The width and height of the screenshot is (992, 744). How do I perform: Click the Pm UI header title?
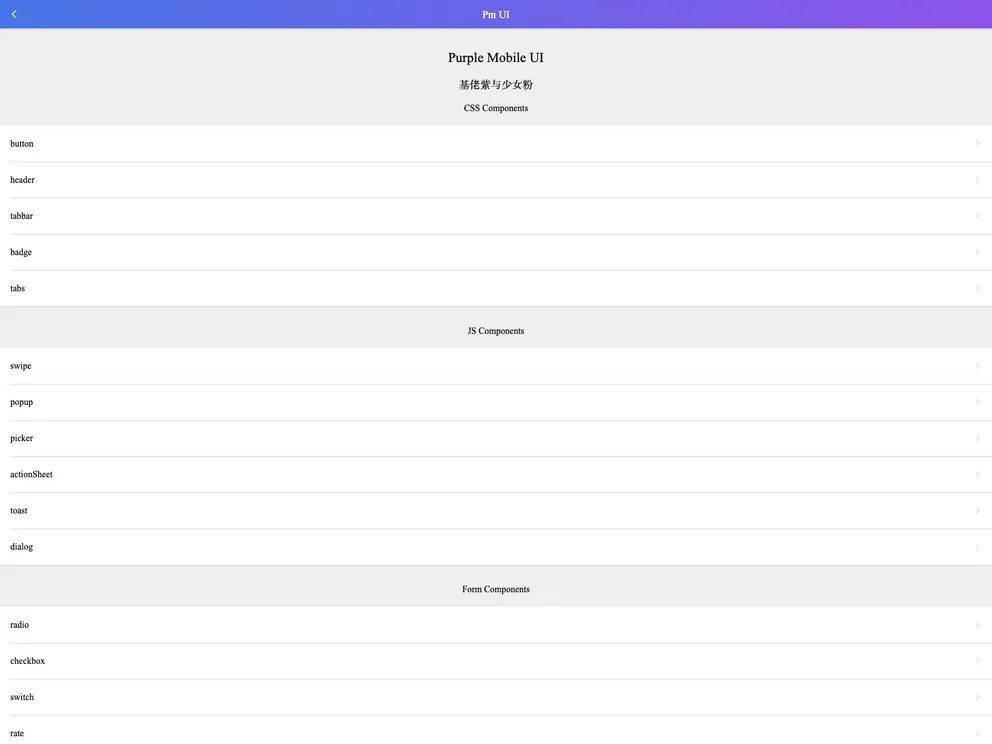[x=496, y=14]
